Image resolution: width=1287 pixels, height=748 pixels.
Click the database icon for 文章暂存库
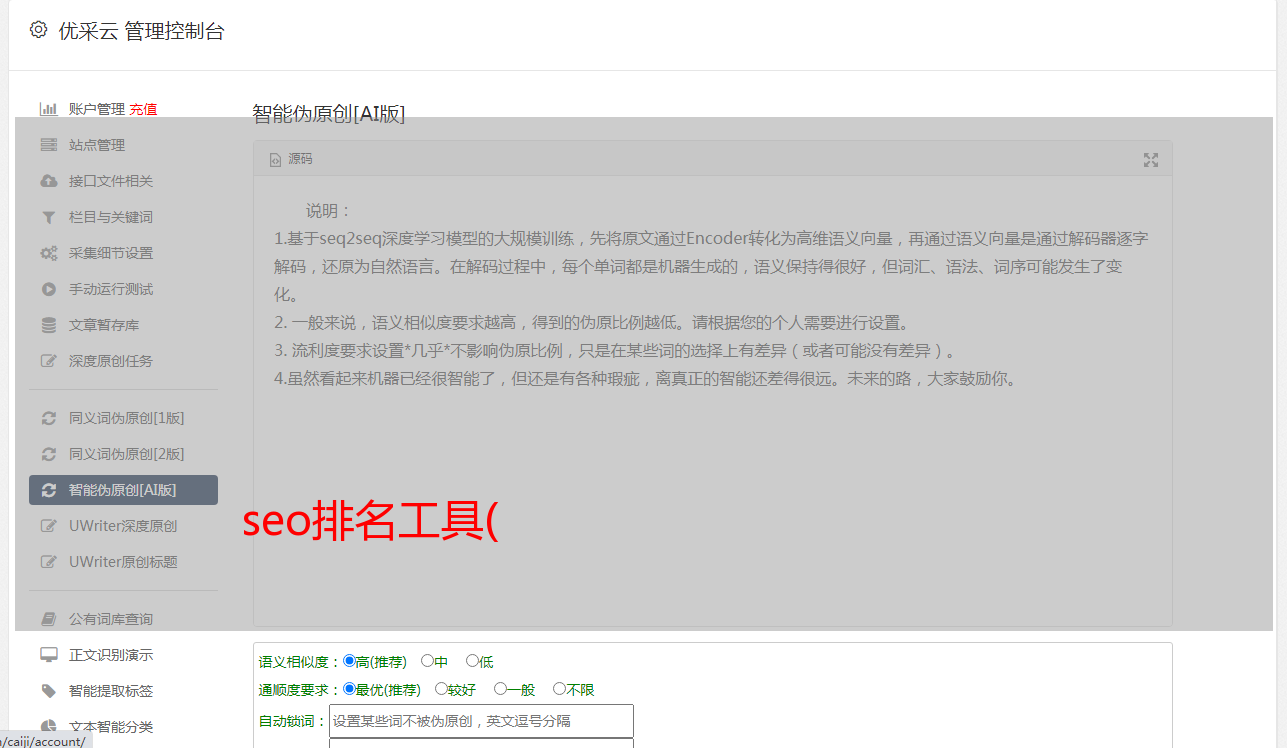pyautogui.click(x=48, y=325)
